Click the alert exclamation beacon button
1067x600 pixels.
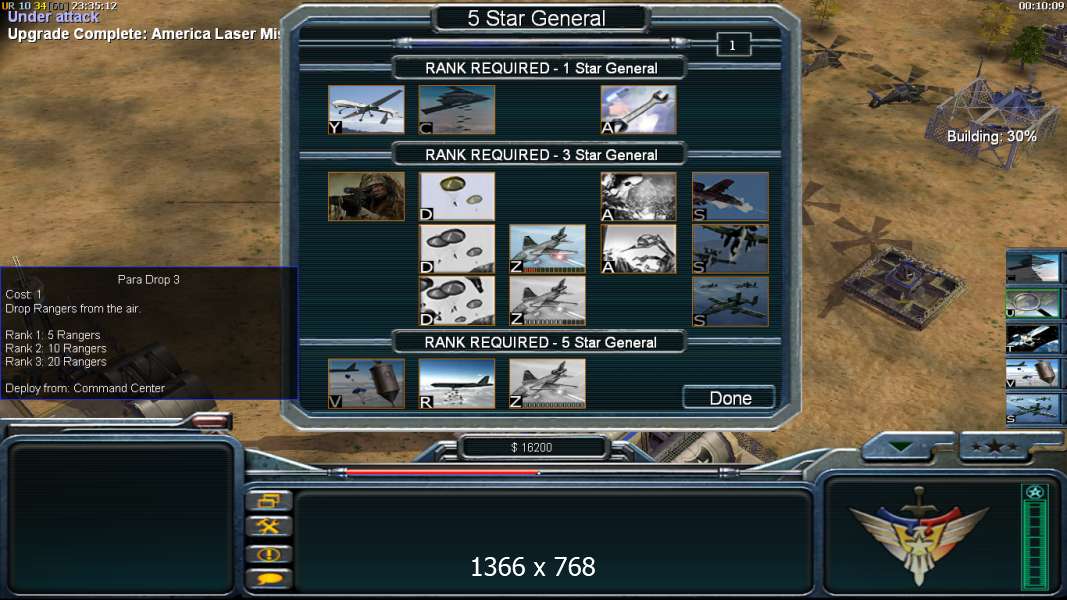tap(269, 554)
